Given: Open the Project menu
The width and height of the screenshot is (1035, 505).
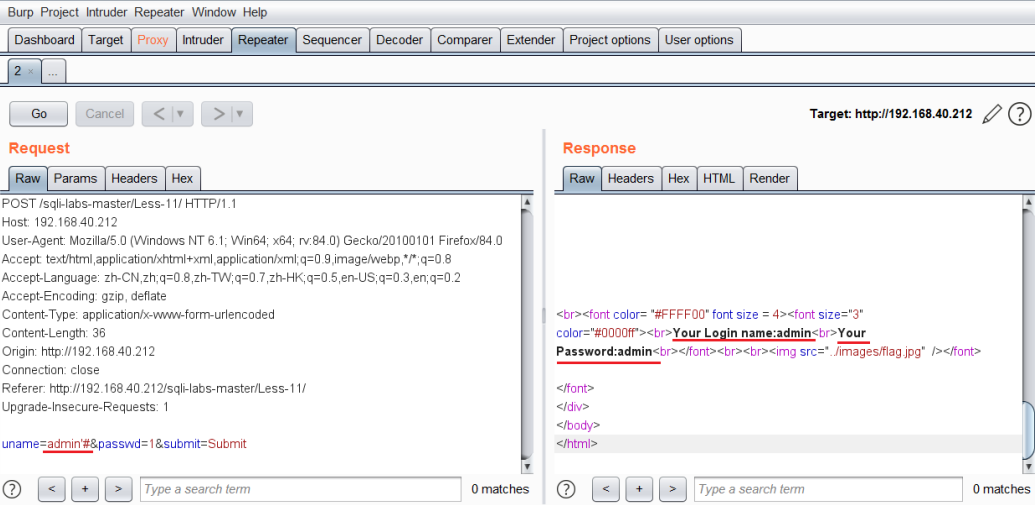Looking at the screenshot, I should click(x=59, y=12).
